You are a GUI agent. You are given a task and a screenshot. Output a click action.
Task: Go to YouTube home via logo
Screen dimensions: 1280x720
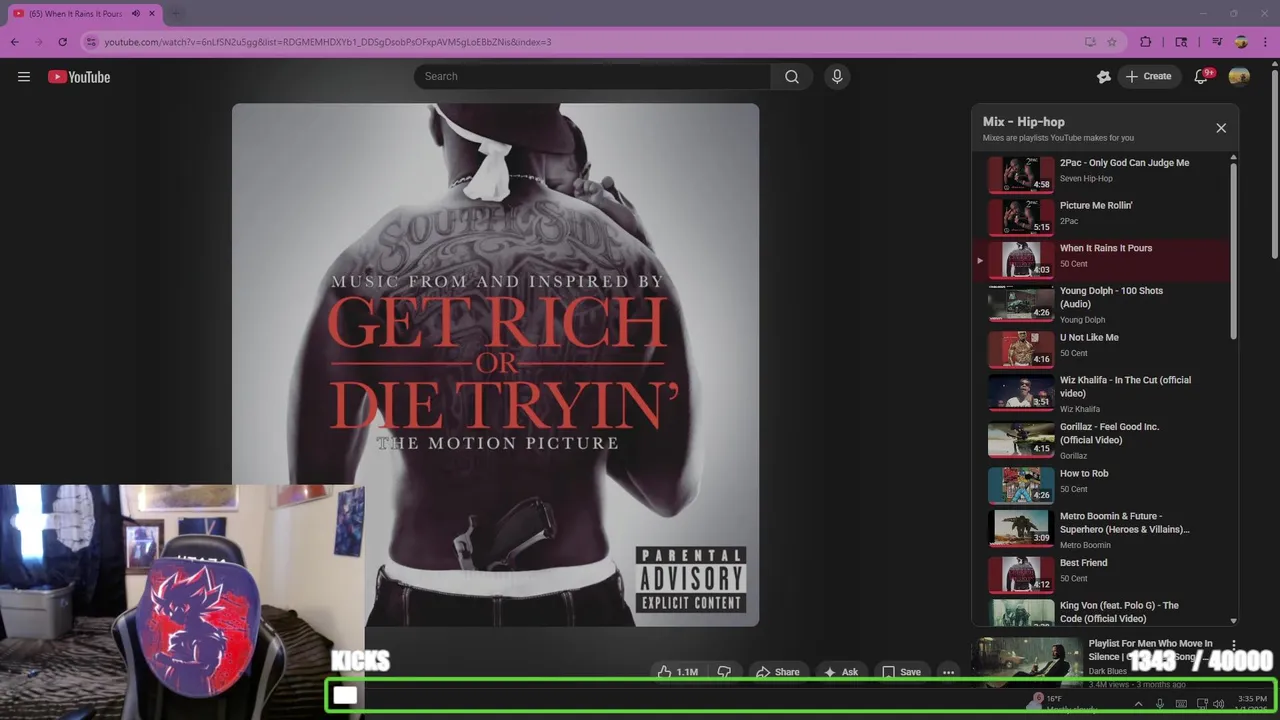[79, 77]
